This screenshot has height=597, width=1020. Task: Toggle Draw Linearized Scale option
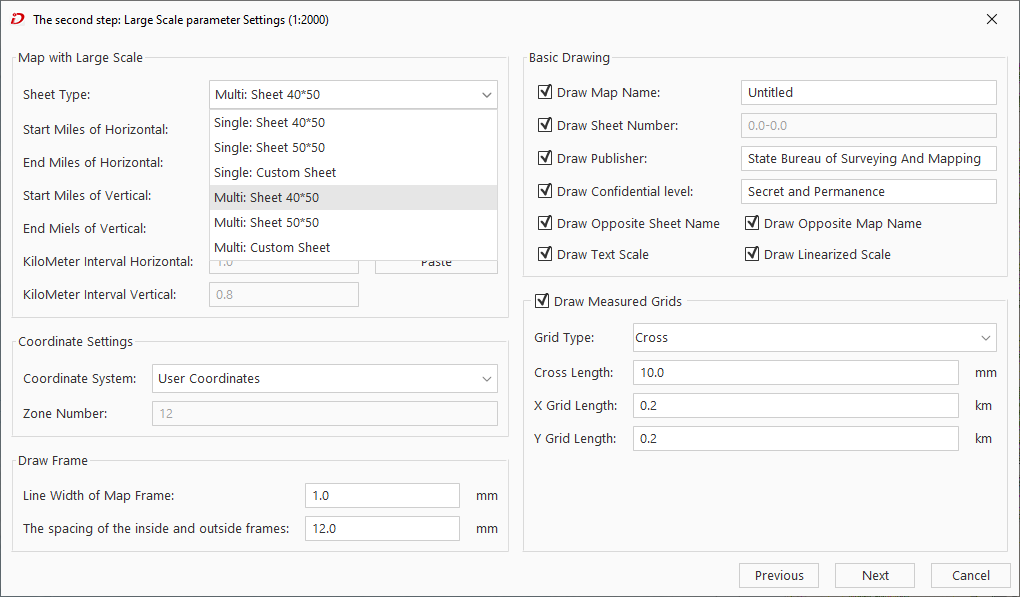[x=752, y=254]
